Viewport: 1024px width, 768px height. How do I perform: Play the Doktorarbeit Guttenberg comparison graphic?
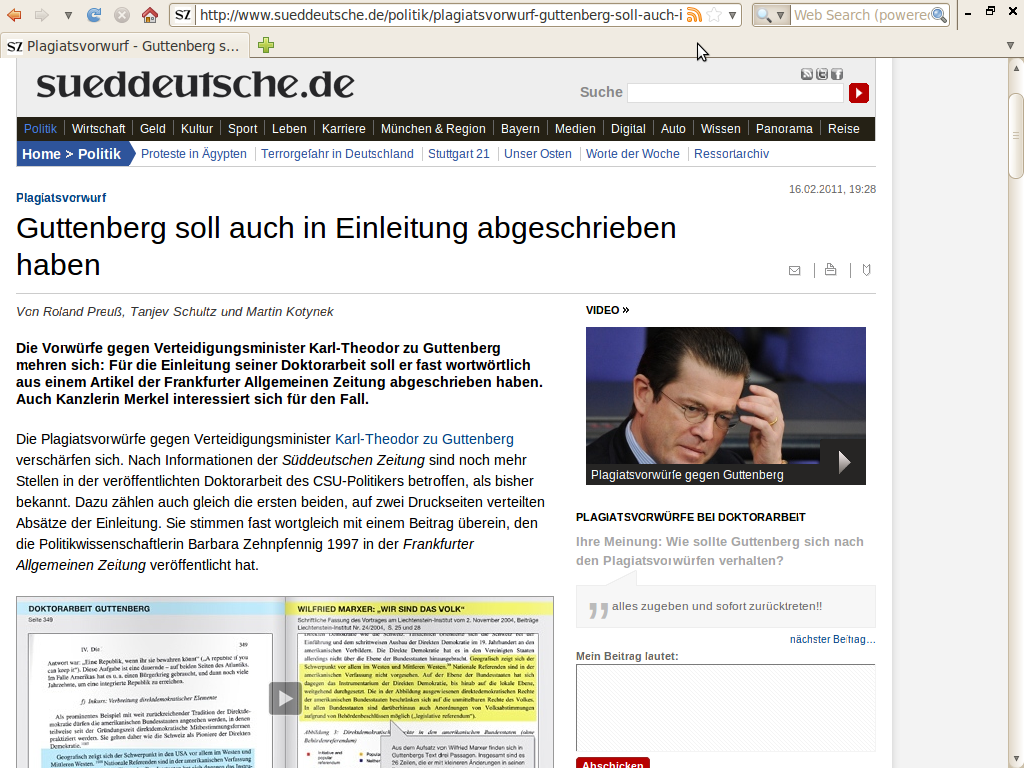(x=285, y=699)
